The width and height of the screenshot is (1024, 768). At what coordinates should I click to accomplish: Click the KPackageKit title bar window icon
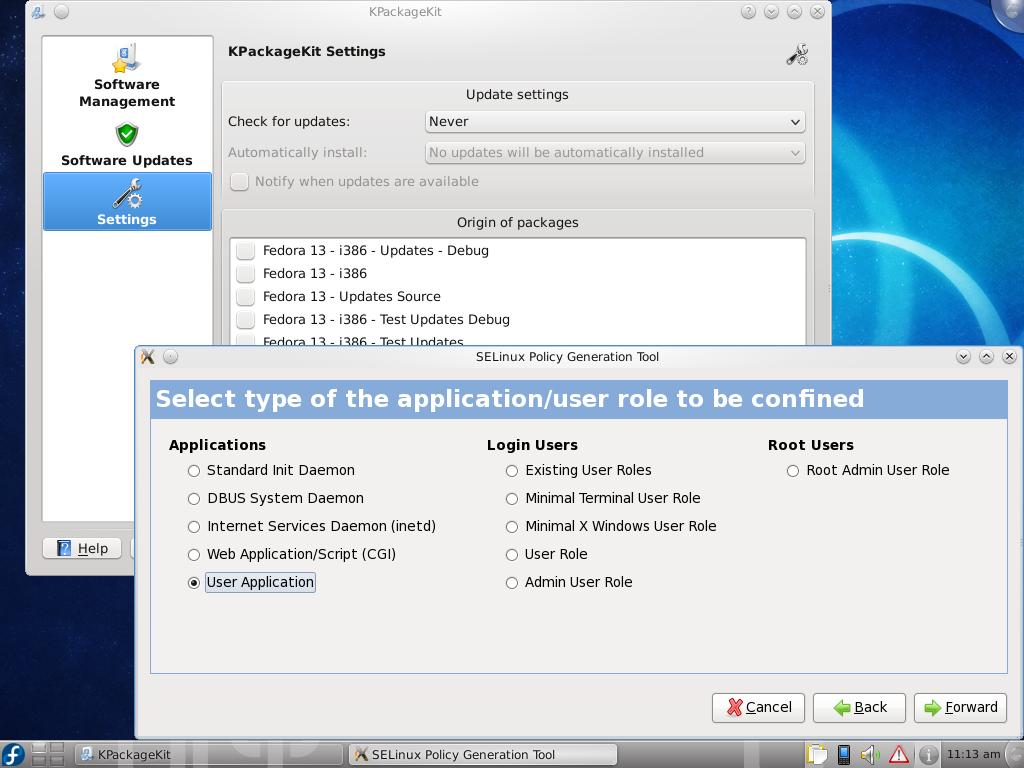point(38,11)
